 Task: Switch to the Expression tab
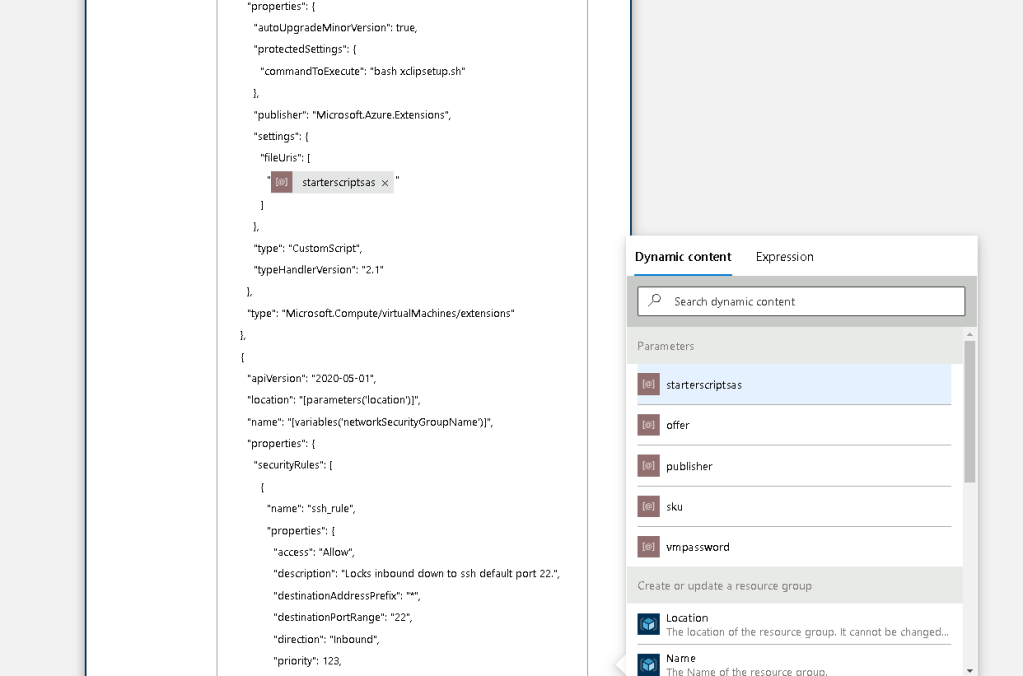tap(784, 256)
